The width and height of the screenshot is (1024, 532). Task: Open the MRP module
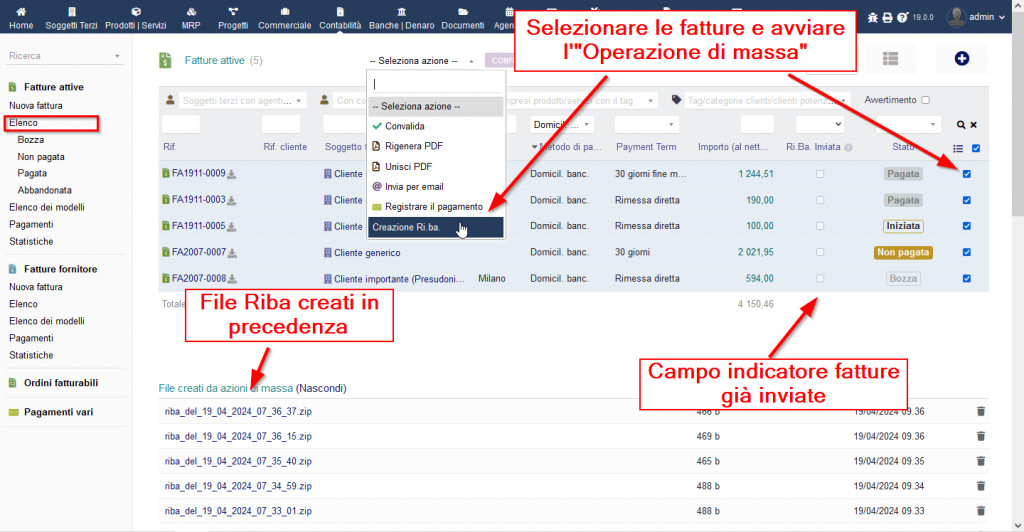(191, 18)
